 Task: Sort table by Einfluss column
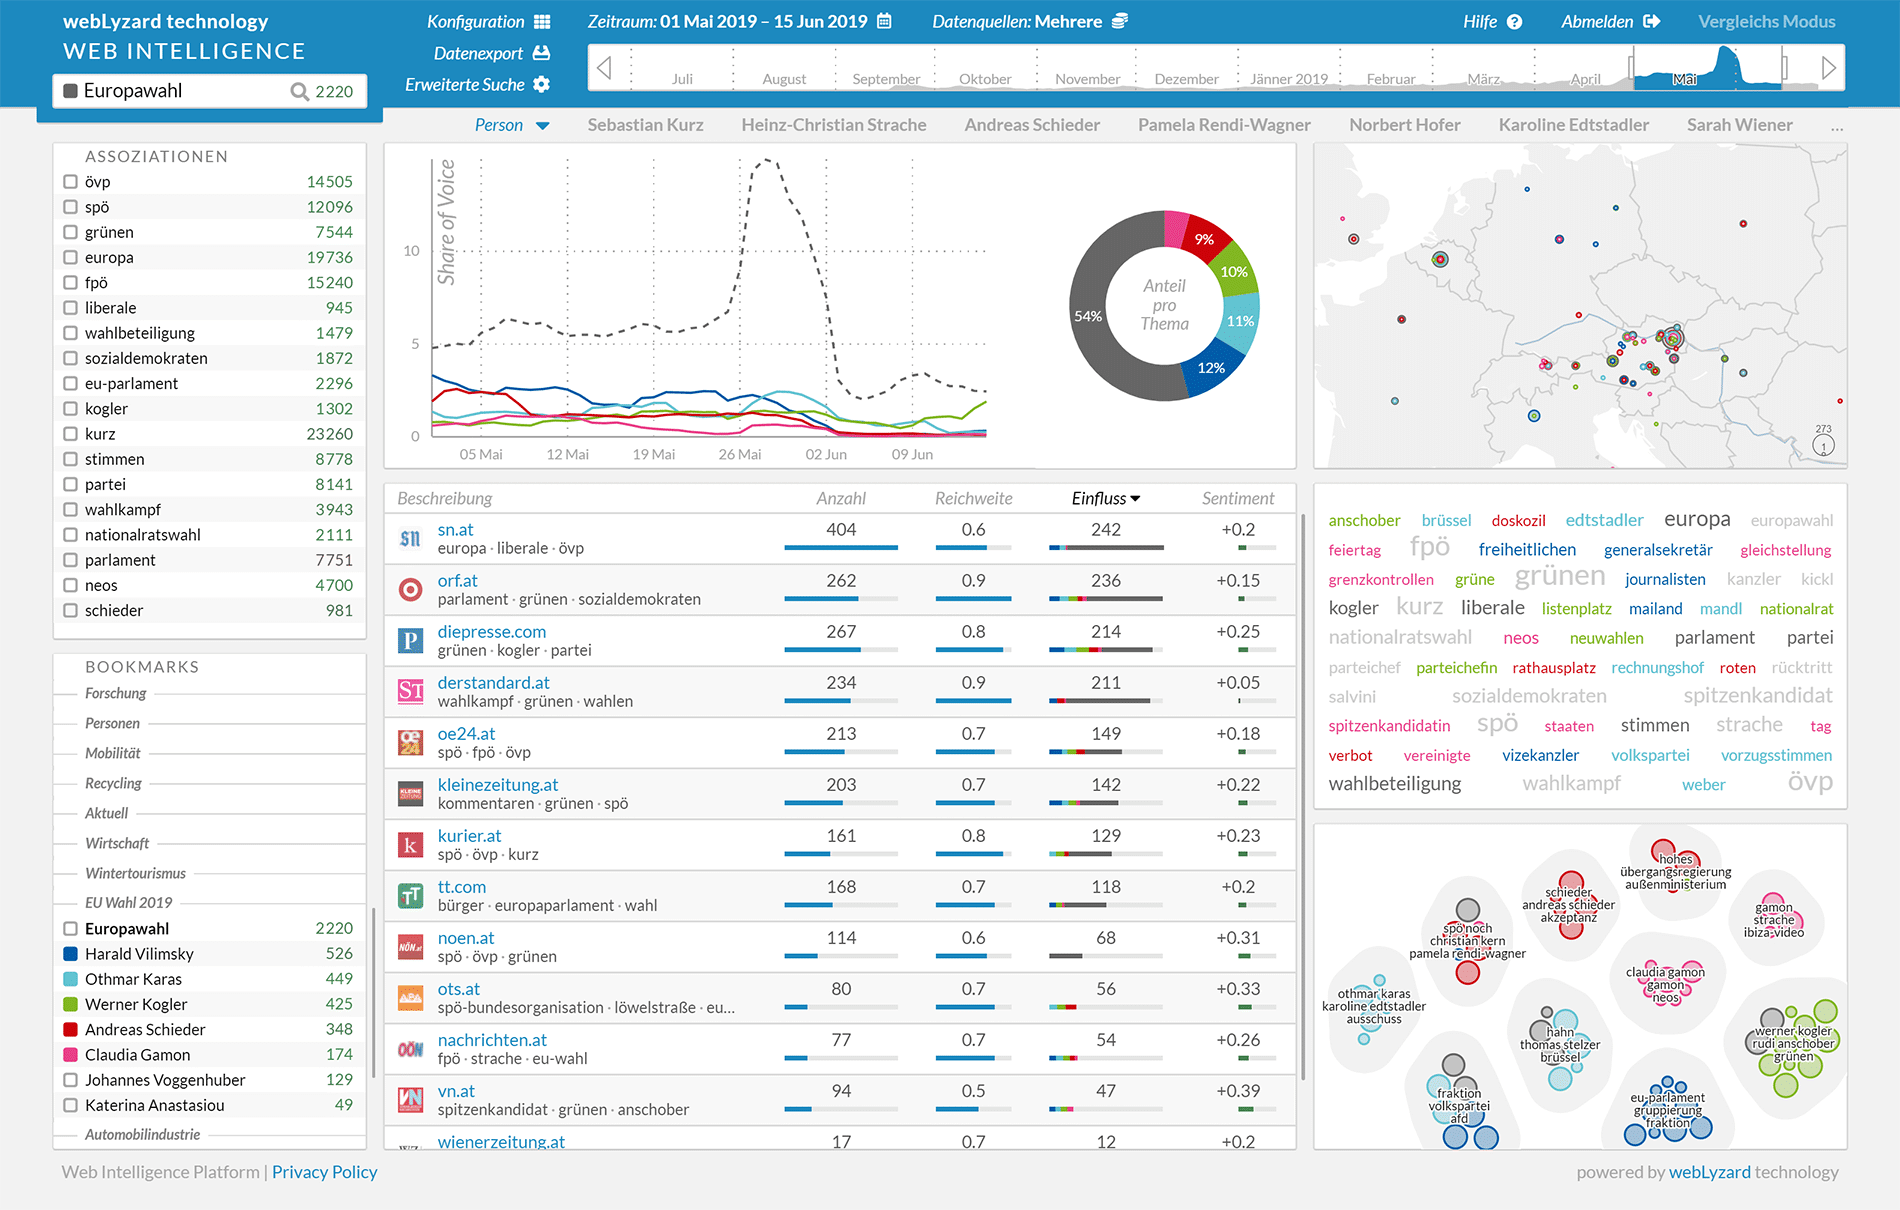coord(1105,498)
